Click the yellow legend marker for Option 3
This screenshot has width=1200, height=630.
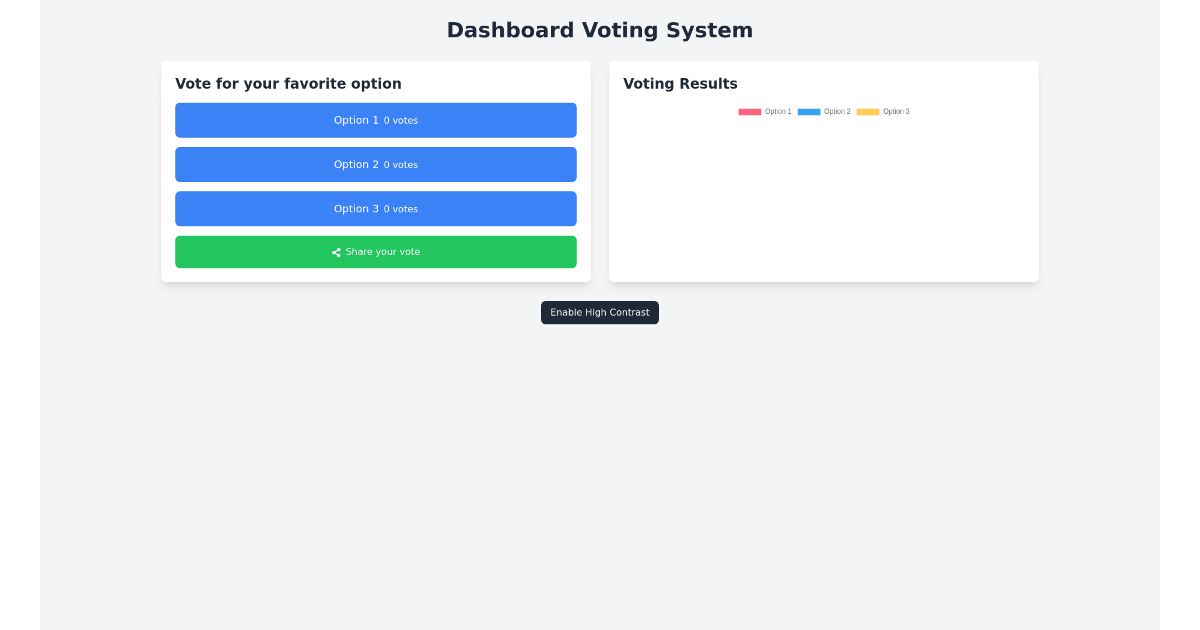(869, 111)
